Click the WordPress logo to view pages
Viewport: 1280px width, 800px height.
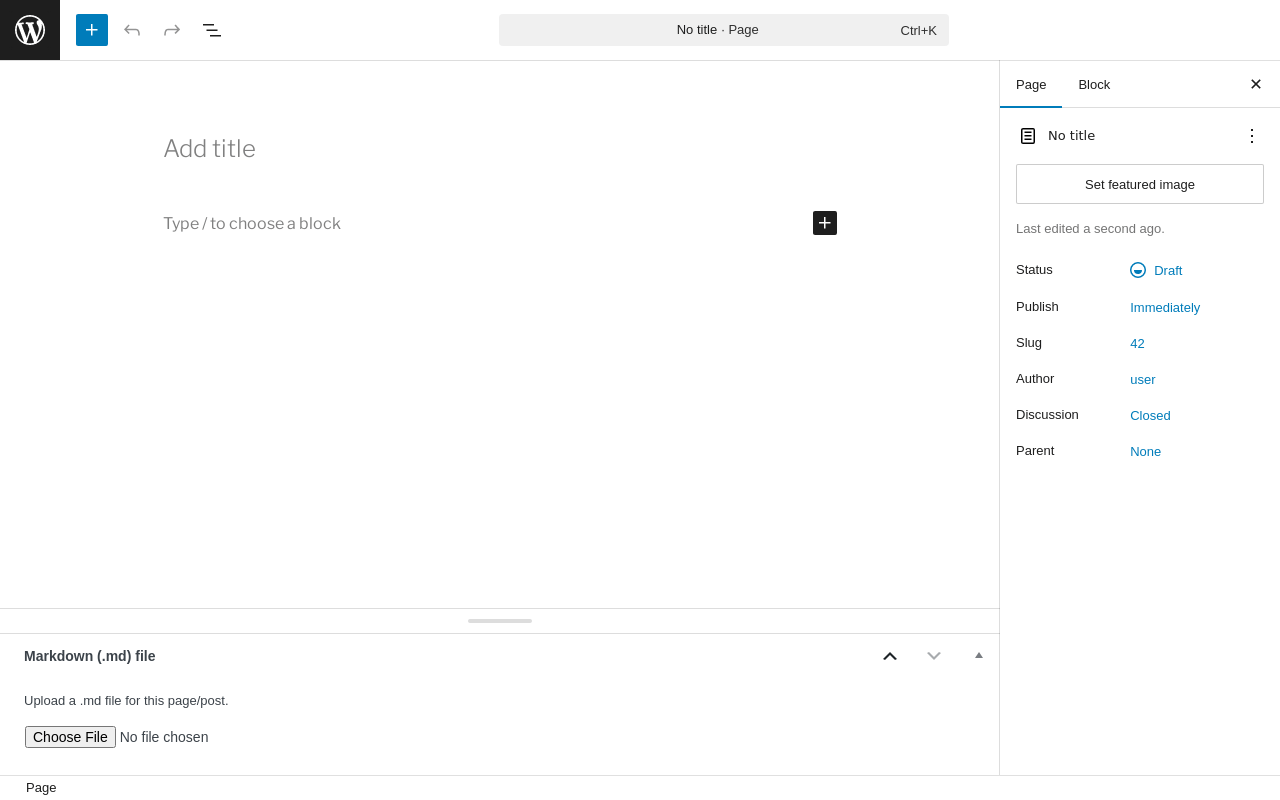pyautogui.click(x=30, y=30)
